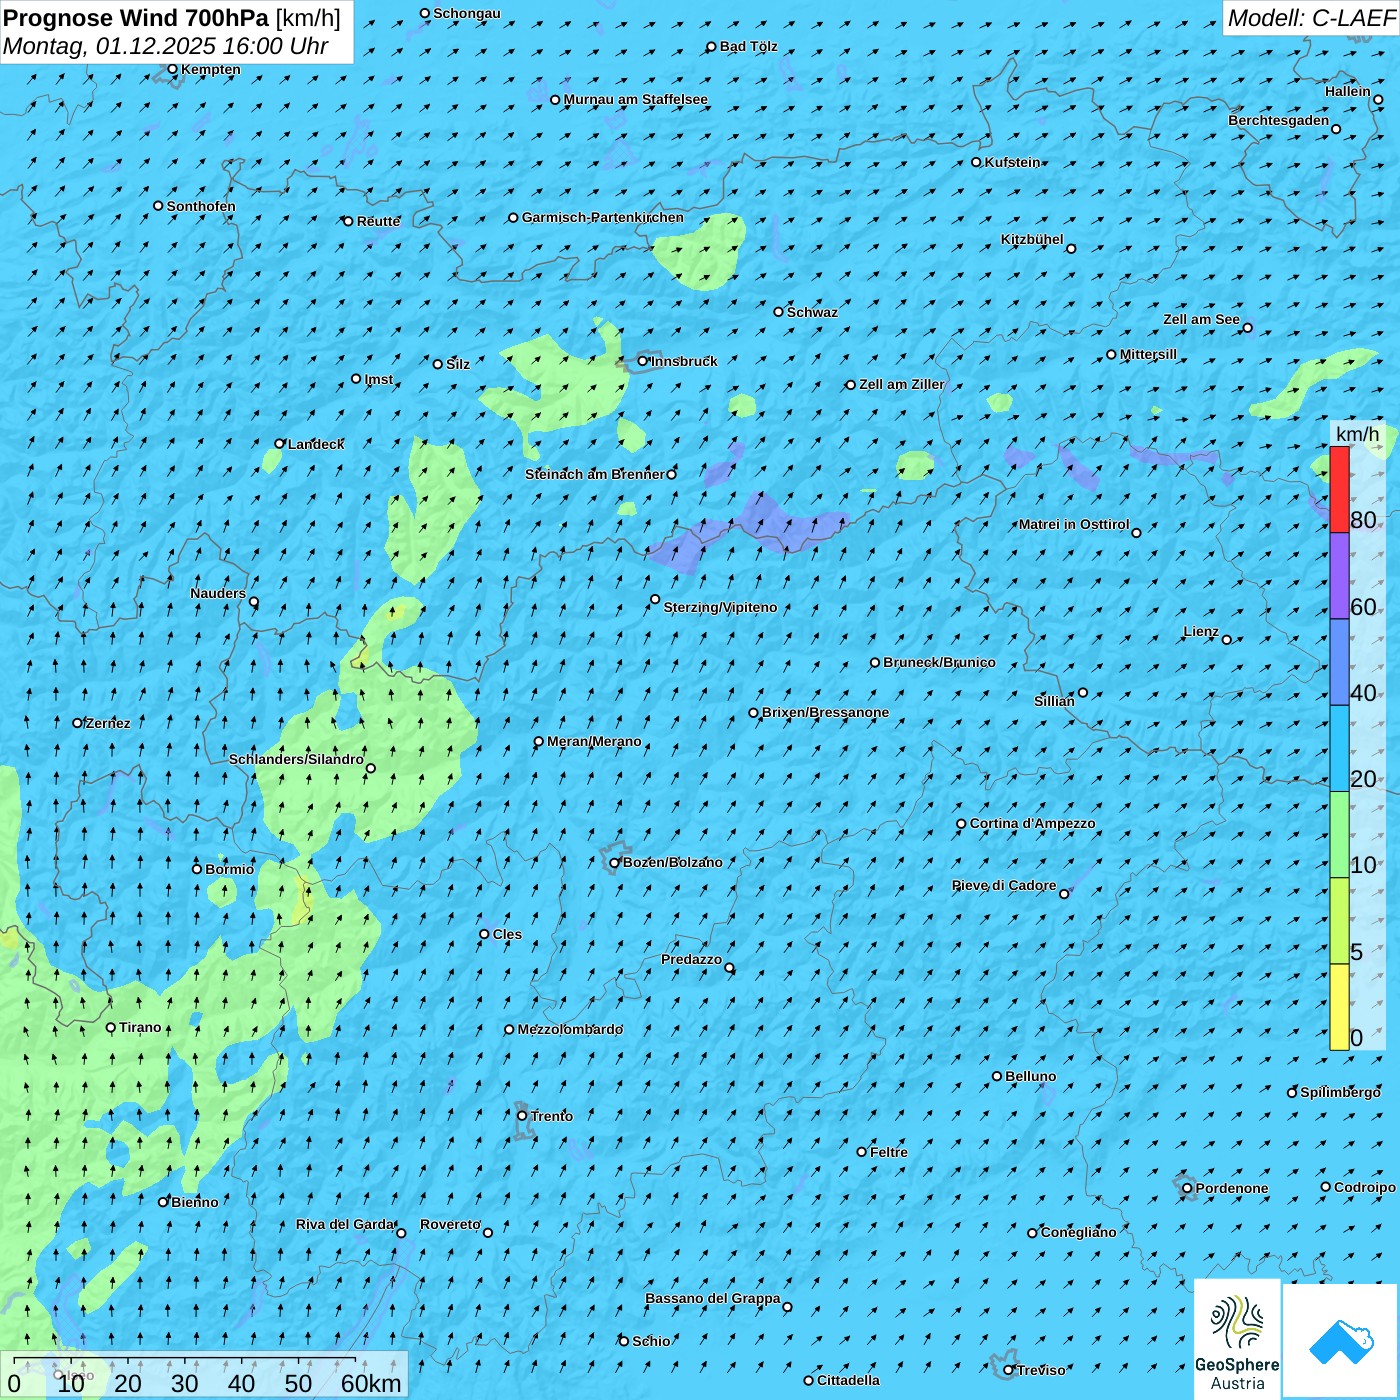Click the 'Steinach am Brenner' label

coord(595,475)
